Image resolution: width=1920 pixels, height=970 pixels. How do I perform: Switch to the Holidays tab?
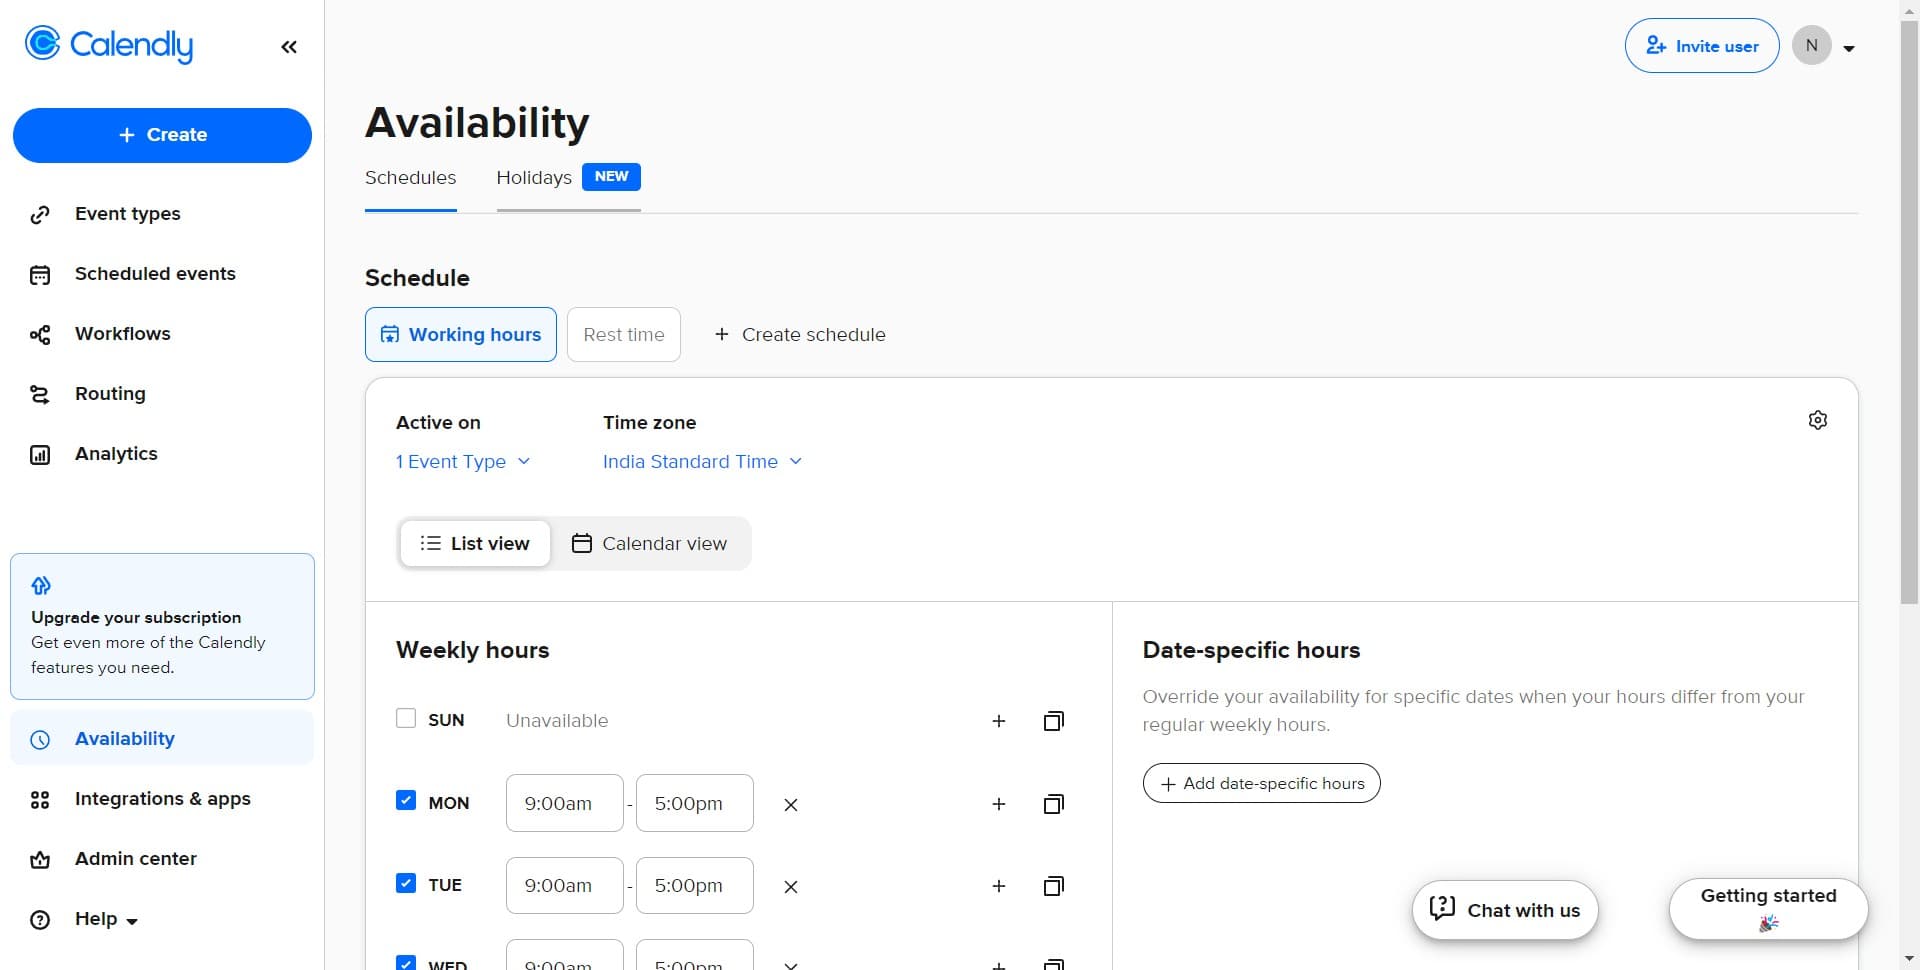[x=534, y=178]
